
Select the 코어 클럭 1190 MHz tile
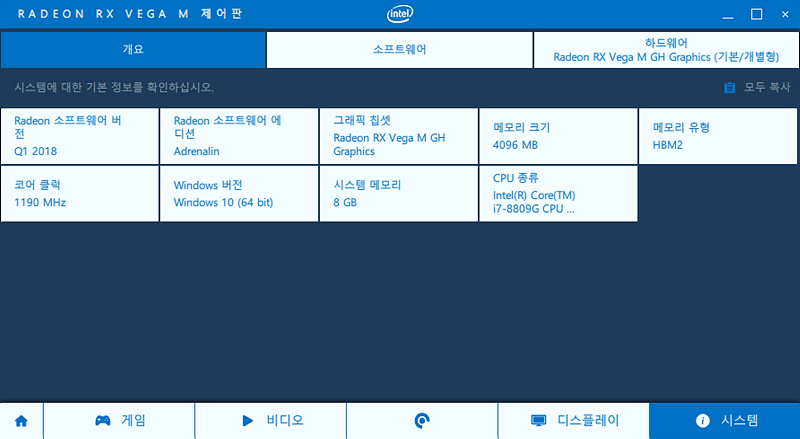[x=80, y=193]
